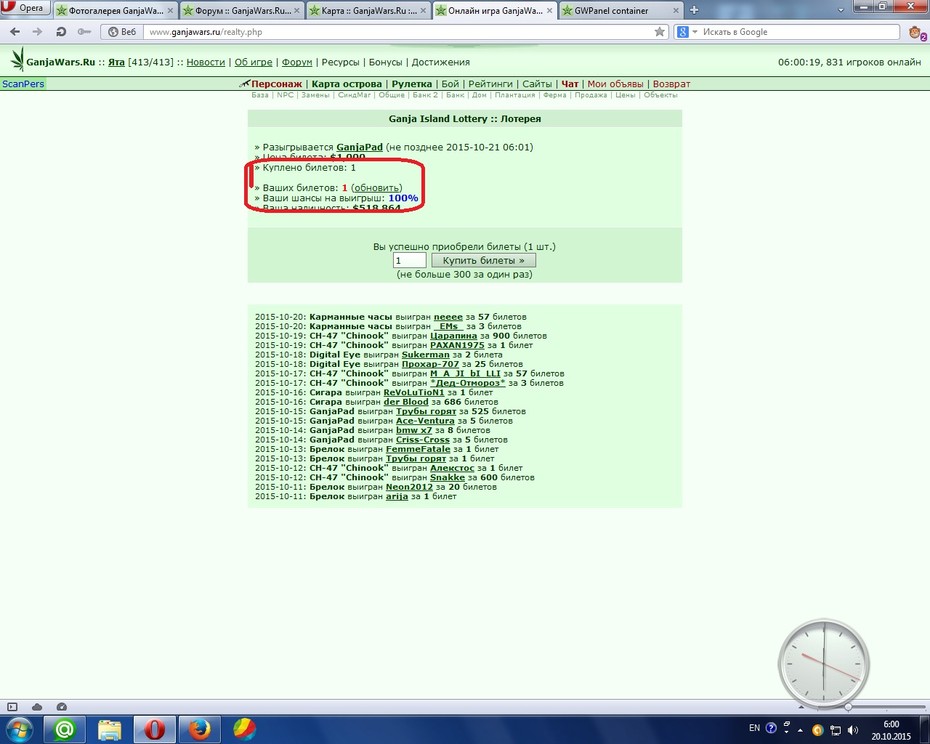The image size is (930, 744).
Task: Click the обновить refresh link
Action: 377,187
